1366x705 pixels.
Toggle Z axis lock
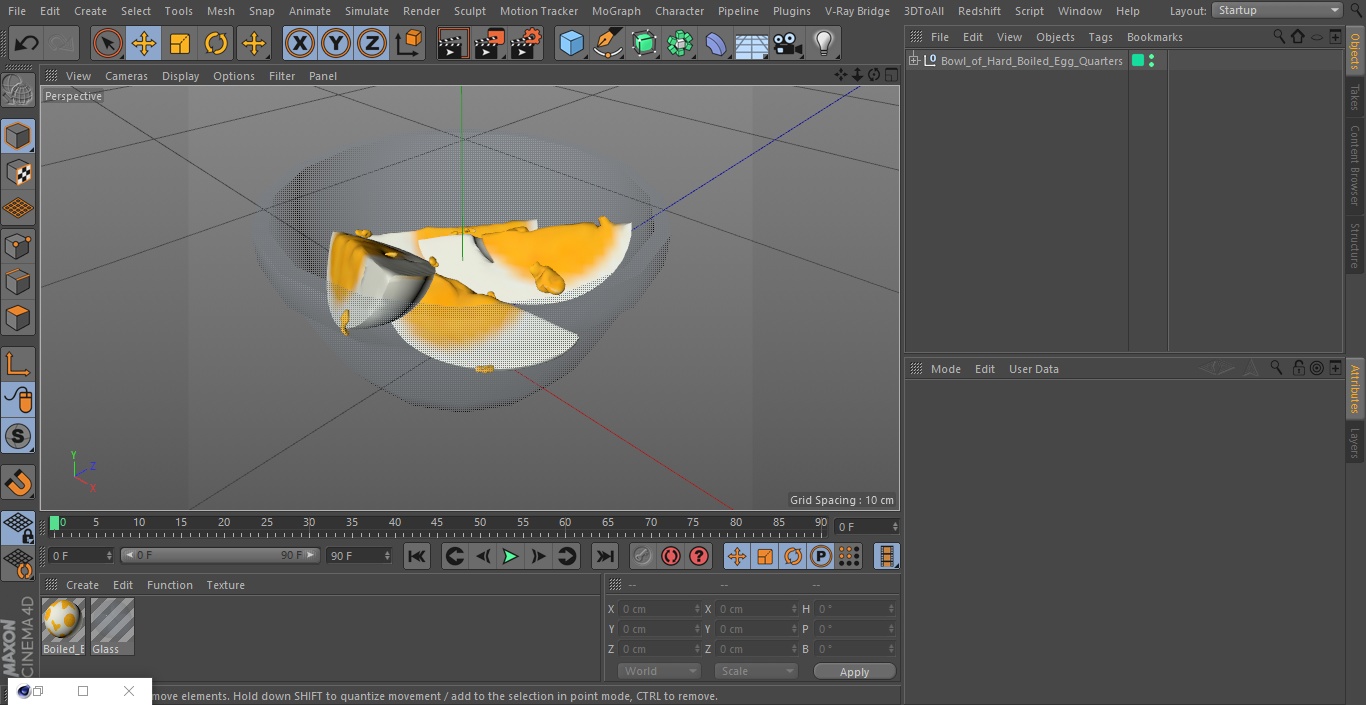click(372, 43)
